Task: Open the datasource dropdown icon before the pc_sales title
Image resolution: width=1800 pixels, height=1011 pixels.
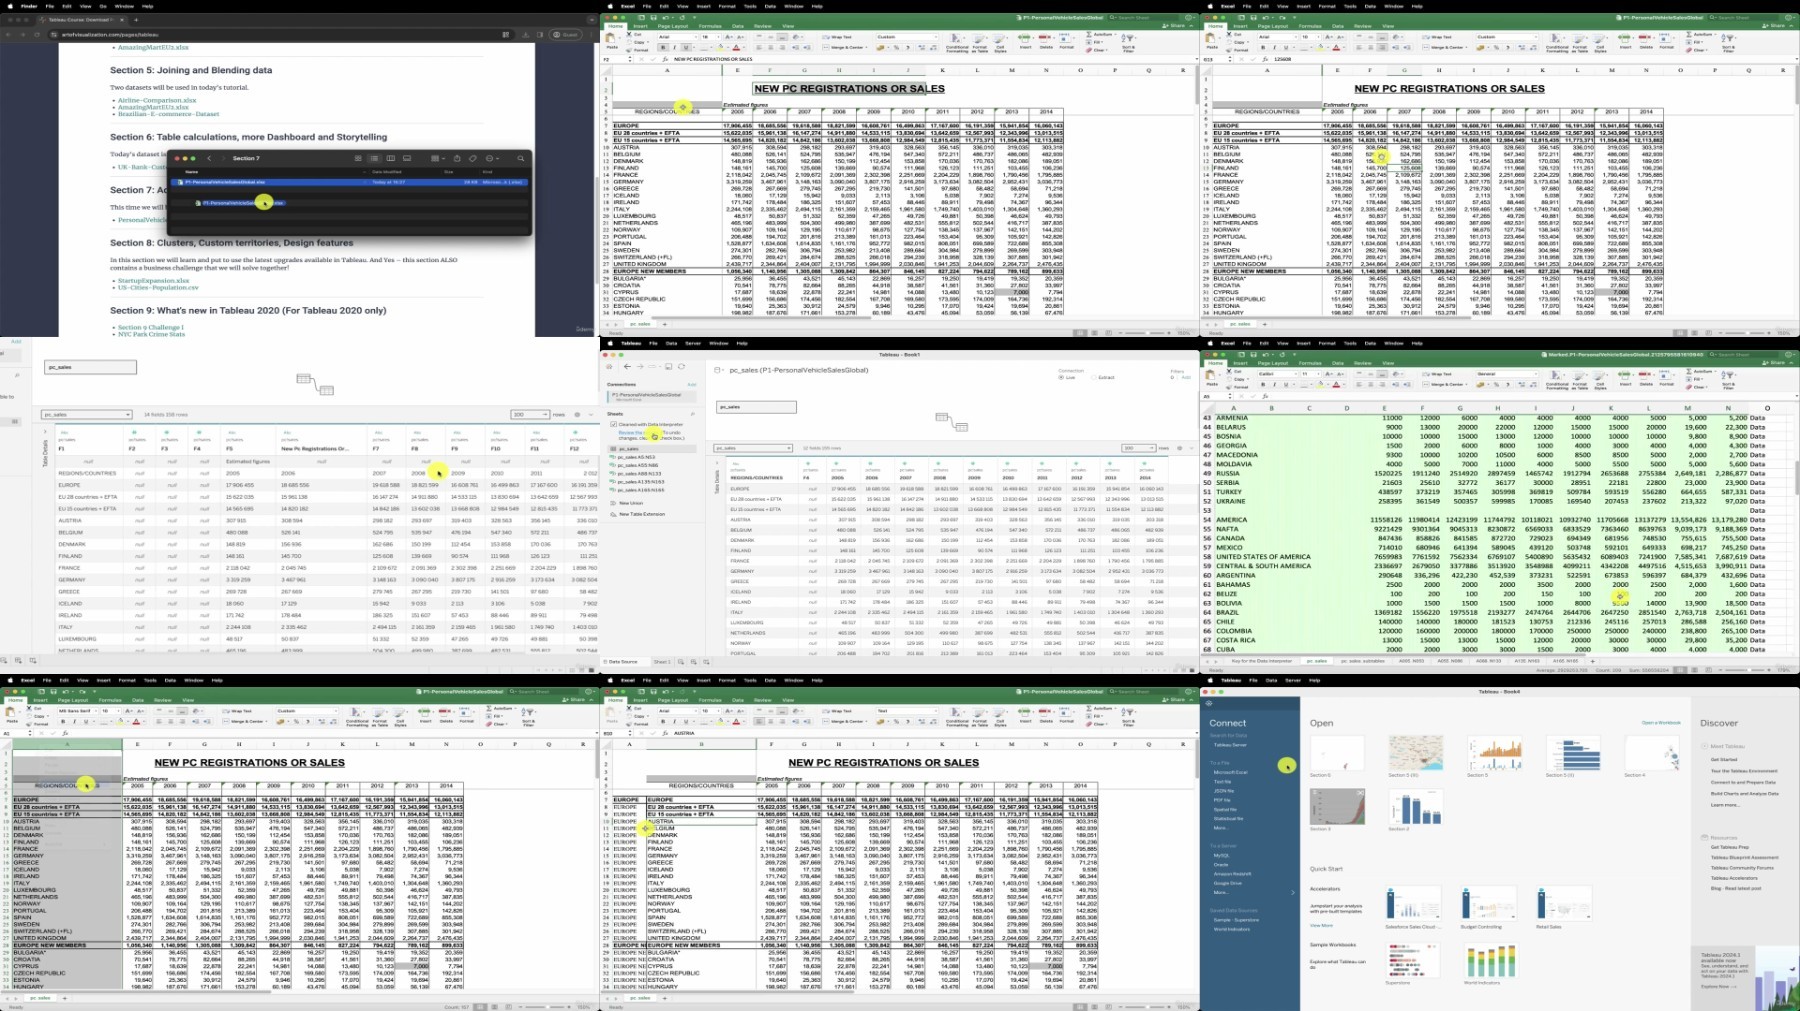Action: (x=718, y=370)
